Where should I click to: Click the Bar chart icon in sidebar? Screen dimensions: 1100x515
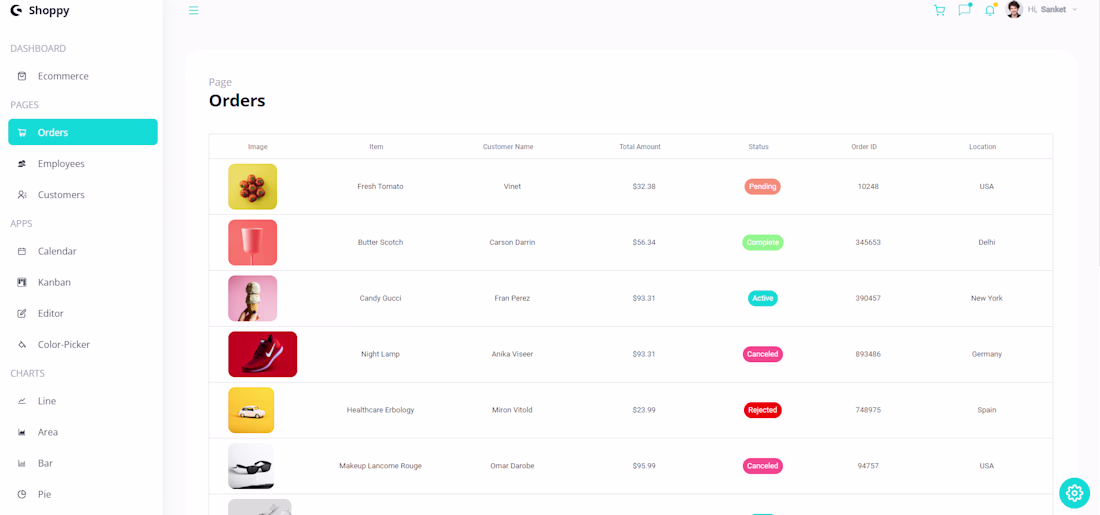point(22,463)
